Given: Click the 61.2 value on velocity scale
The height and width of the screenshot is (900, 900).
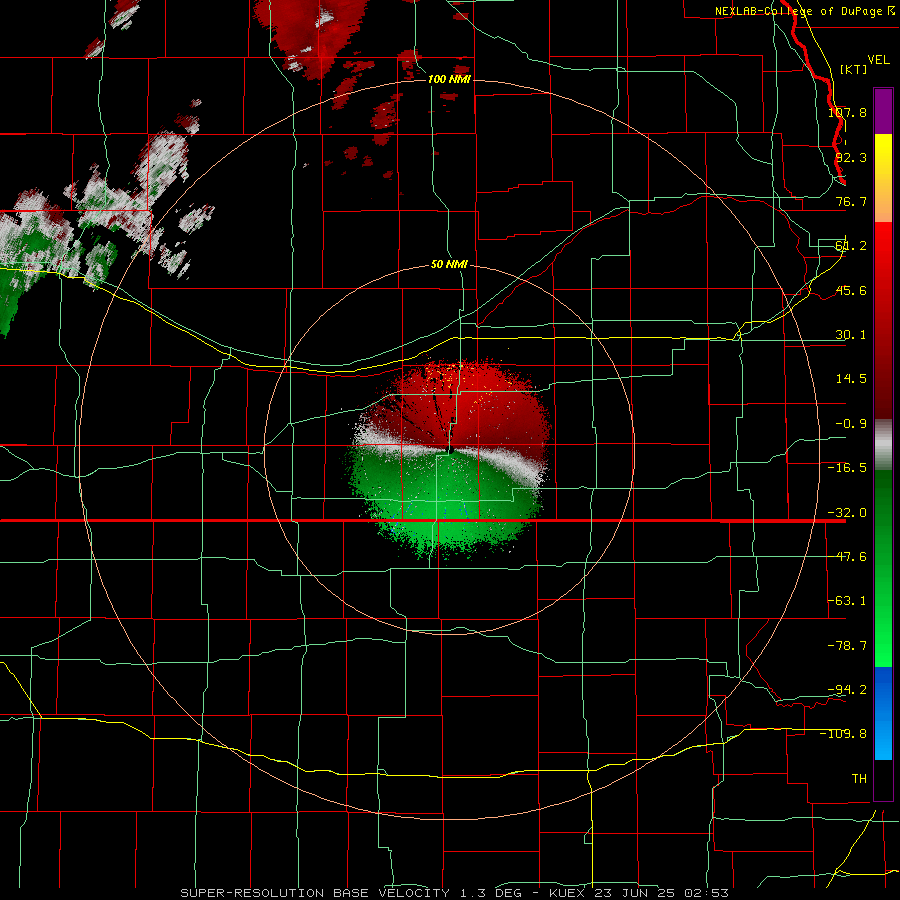Looking at the screenshot, I should (x=851, y=246).
